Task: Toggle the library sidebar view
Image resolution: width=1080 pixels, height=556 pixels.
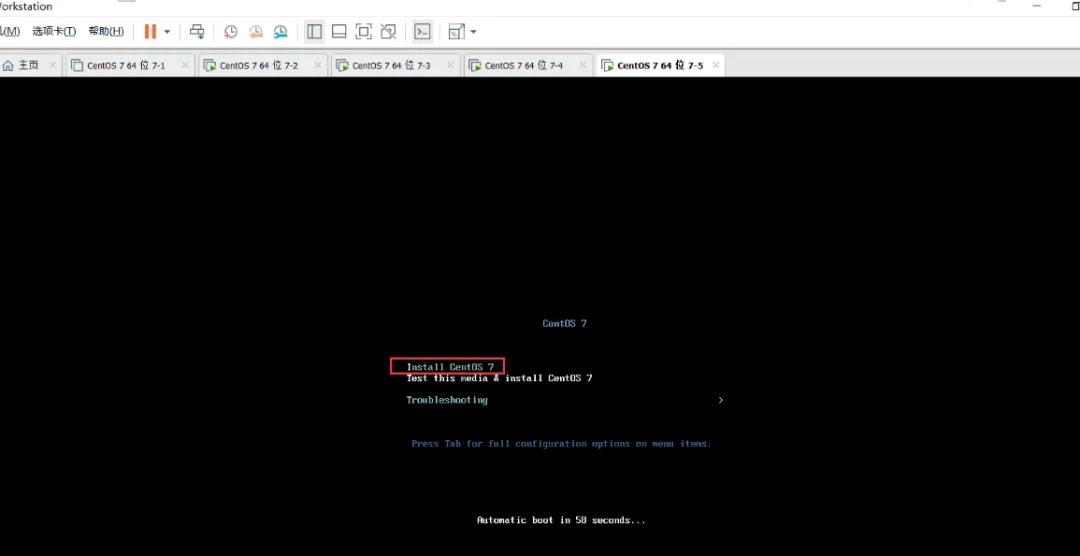Action: [314, 31]
